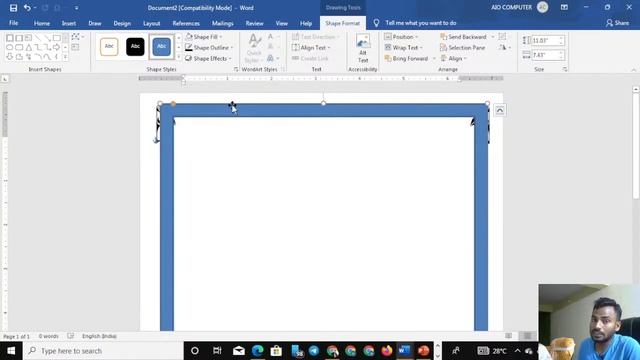The width and height of the screenshot is (640, 360).
Task: Click Tell me what you want to do
Action: (x=421, y=23)
